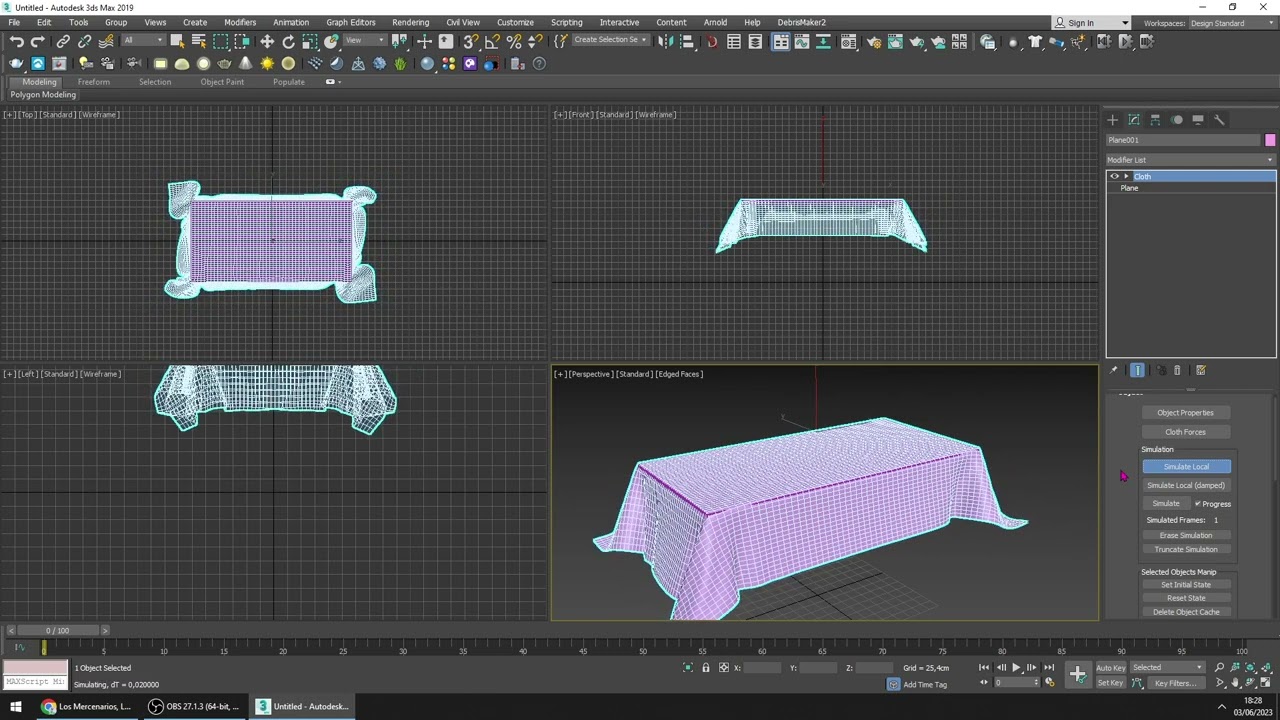
Task: Open the View reference coordinate dropdown
Action: (x=365, y=41)
